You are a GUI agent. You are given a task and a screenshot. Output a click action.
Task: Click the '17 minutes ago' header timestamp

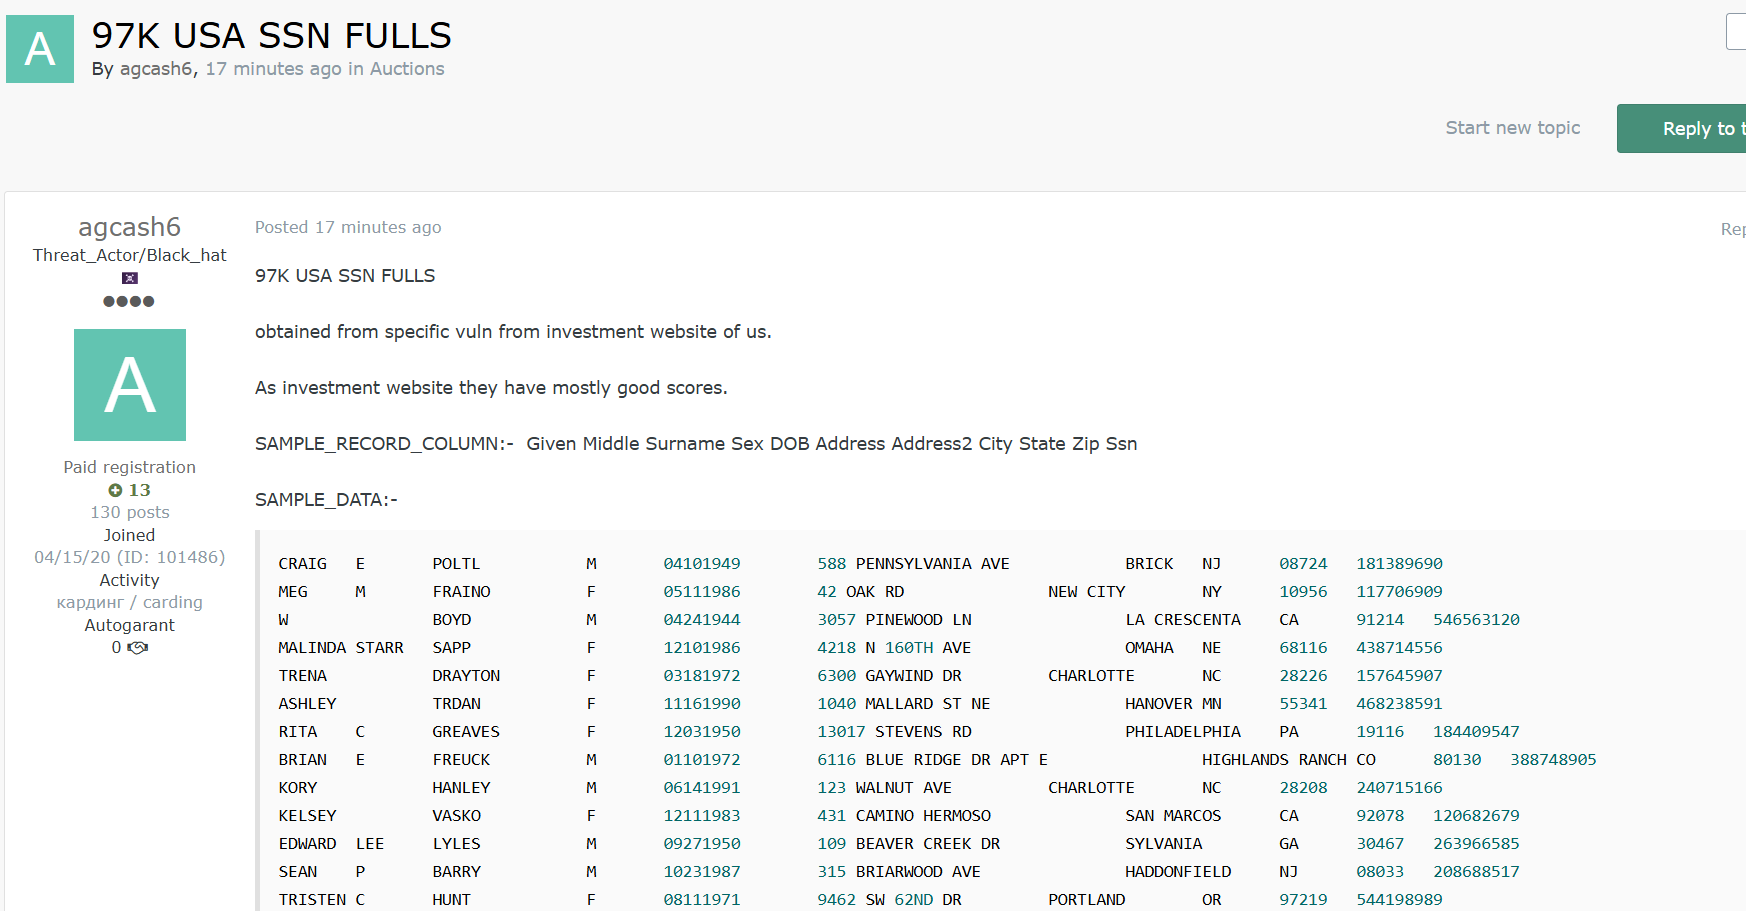(273, 69)
